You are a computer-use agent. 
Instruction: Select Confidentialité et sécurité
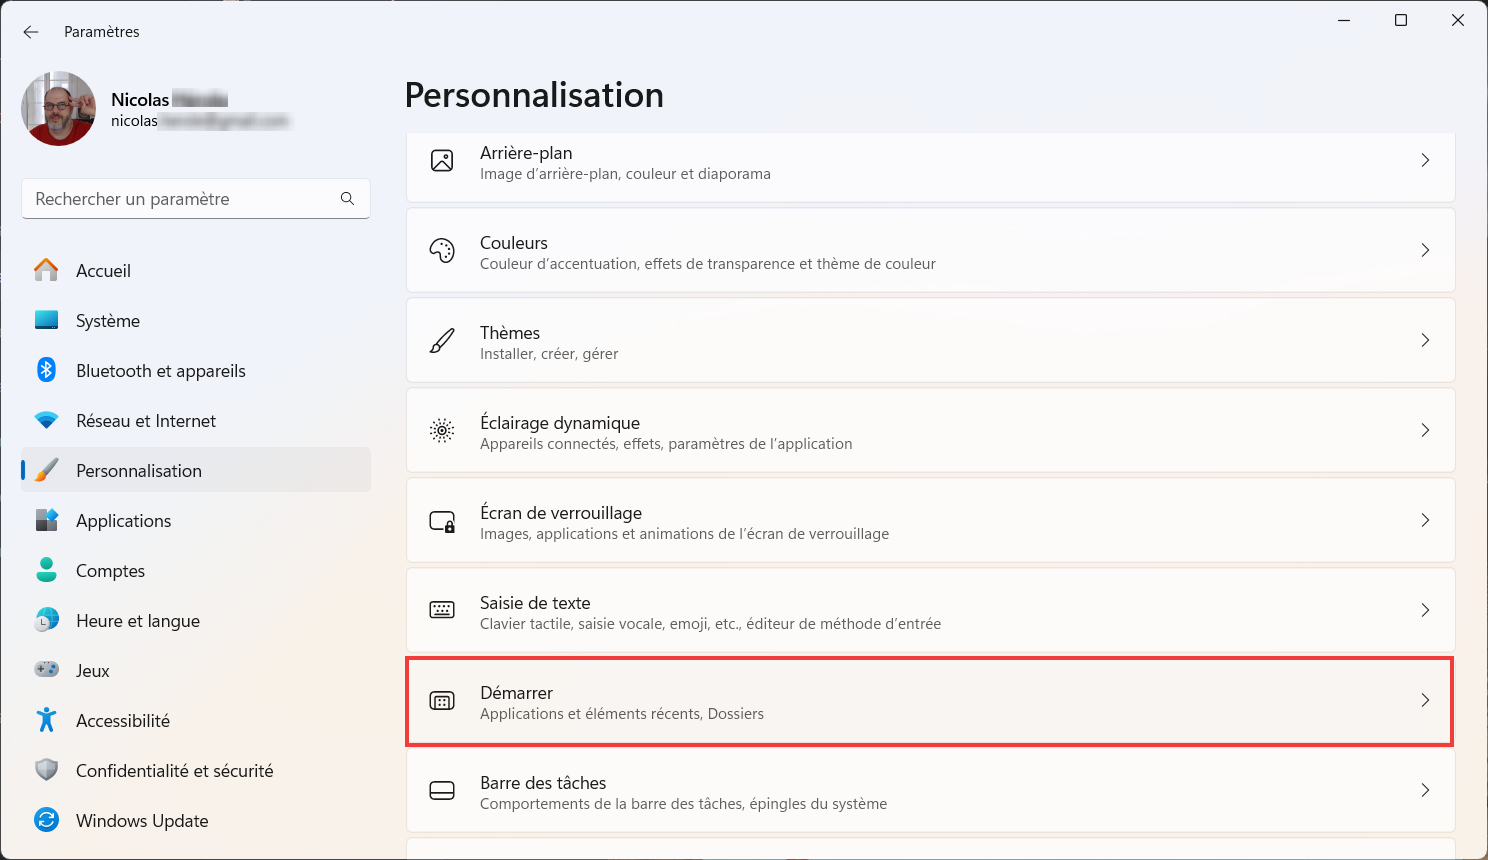point(196,770)
